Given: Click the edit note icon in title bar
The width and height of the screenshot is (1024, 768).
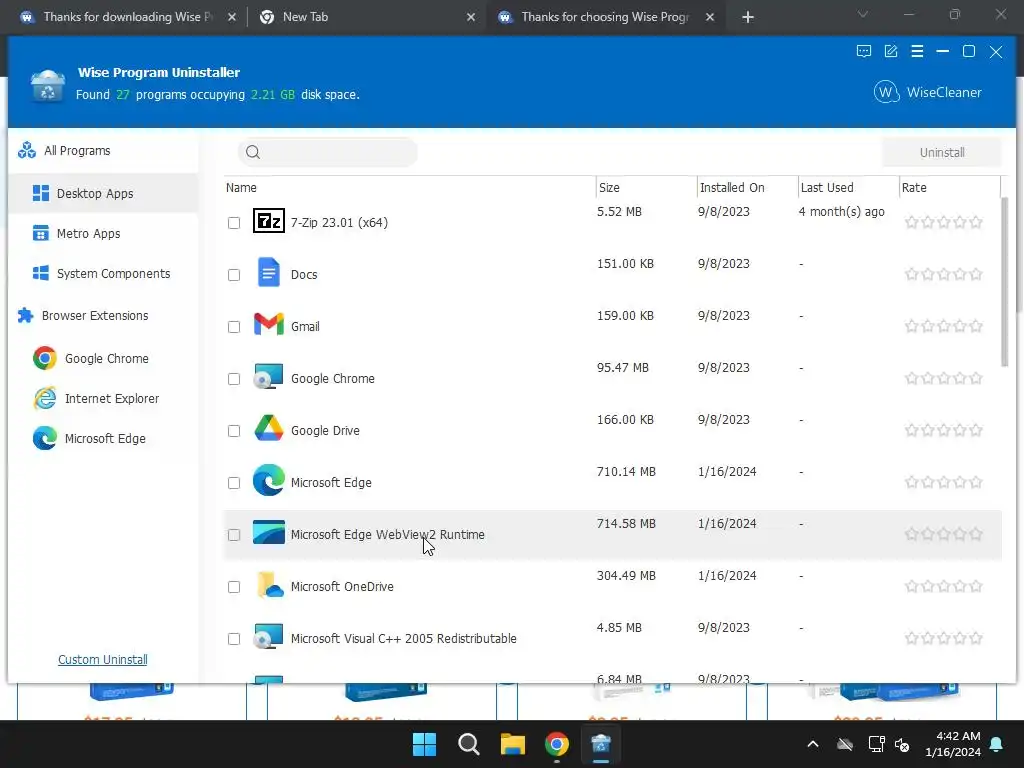Looking at the screenshot, I should click(x=891, y=52).
